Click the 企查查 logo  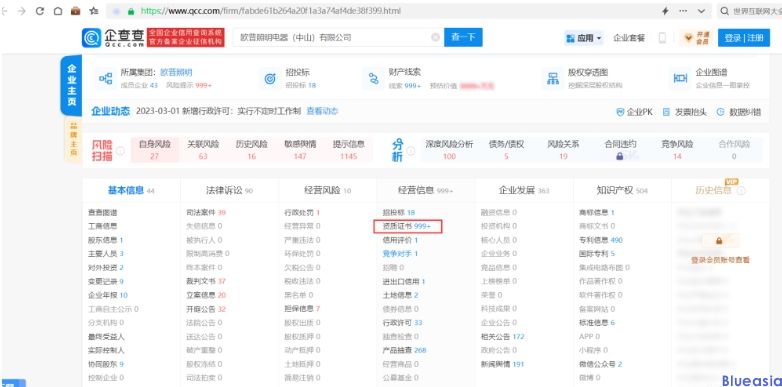tap(114, 37)
